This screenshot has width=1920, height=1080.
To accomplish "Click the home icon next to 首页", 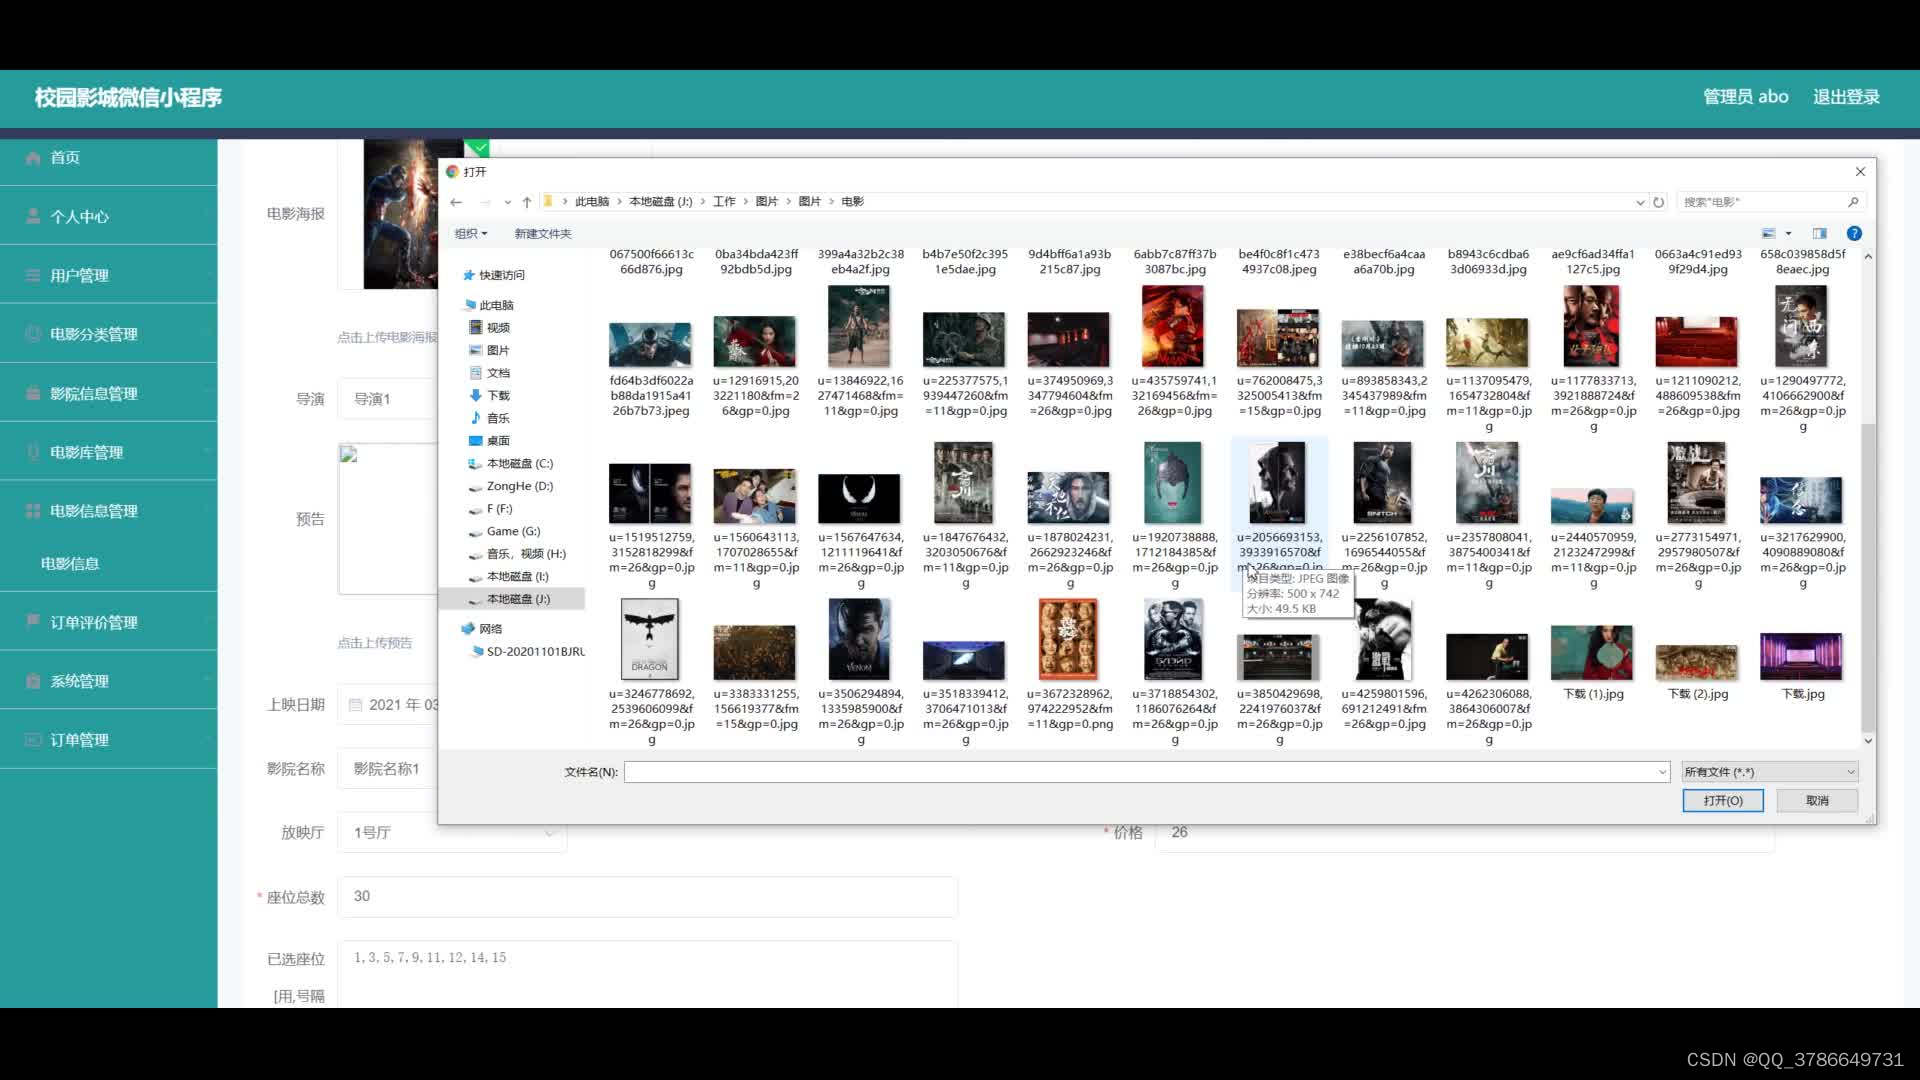I will tap(33, 158).
